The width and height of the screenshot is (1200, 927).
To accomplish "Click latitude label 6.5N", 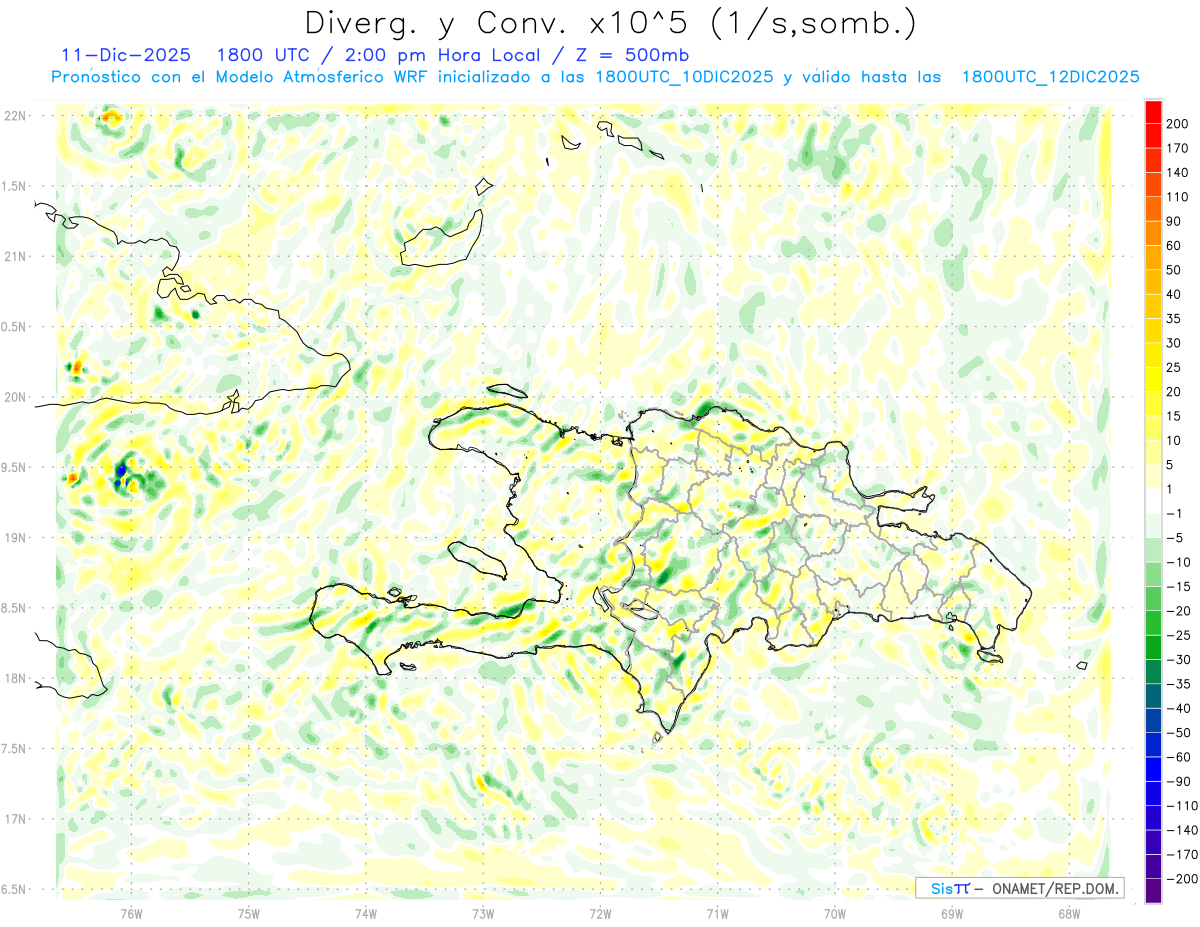I will pos(14,890).
